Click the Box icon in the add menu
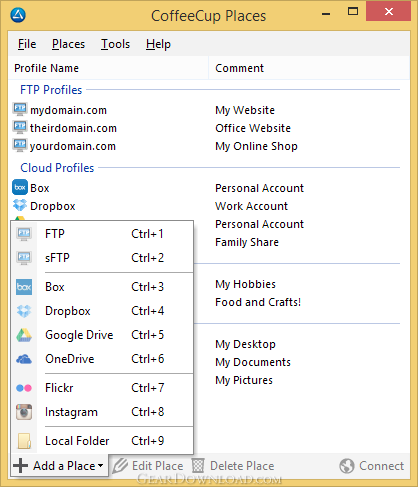This screenshot has height=487, width=418. (24, 287)
